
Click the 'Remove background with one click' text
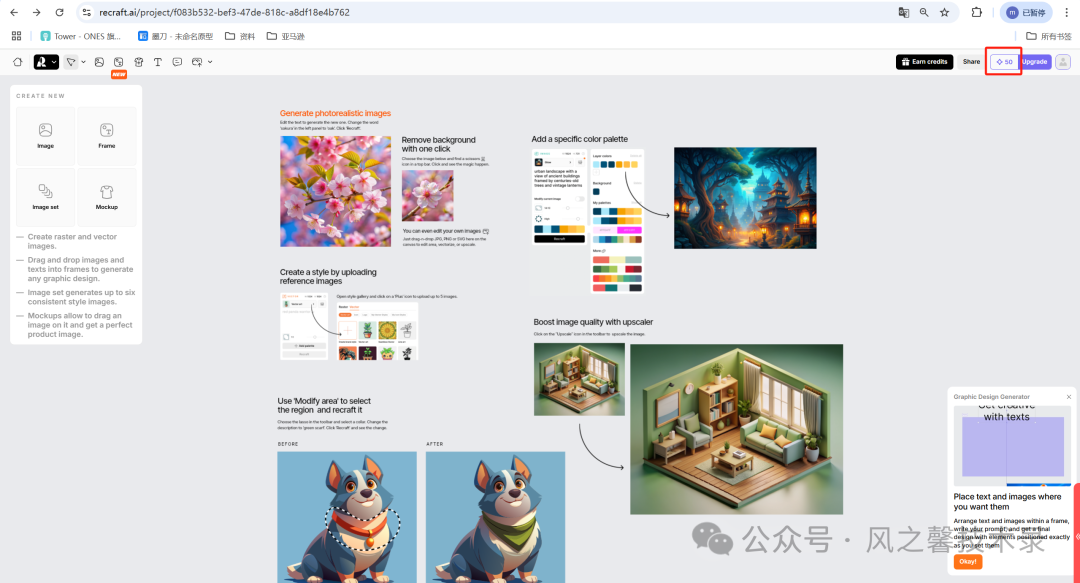click(439, 144)
